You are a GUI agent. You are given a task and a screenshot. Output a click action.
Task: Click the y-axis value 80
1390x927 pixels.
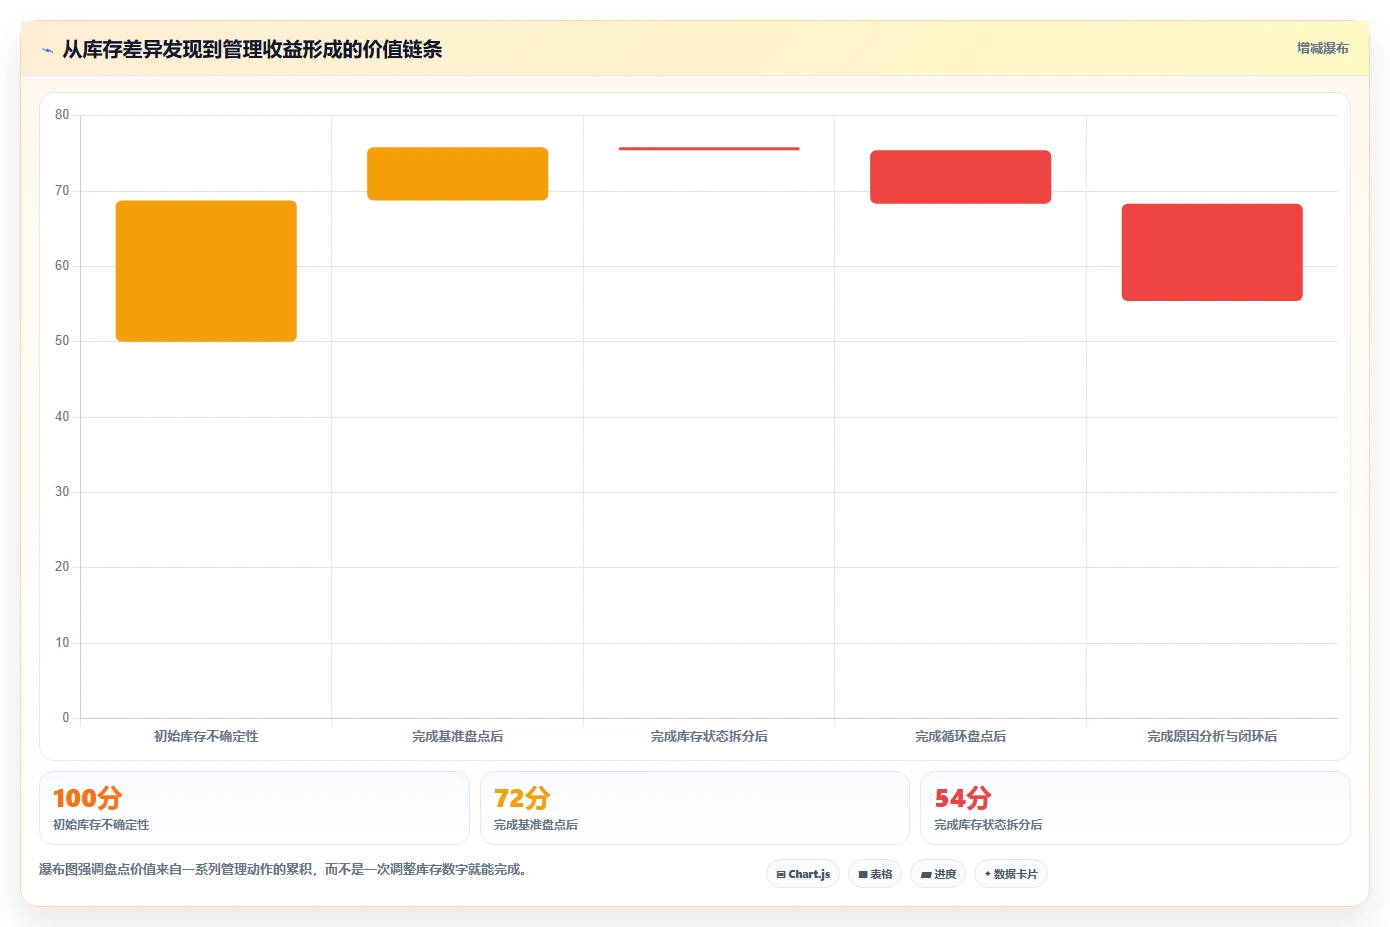(x=62, y=115)
